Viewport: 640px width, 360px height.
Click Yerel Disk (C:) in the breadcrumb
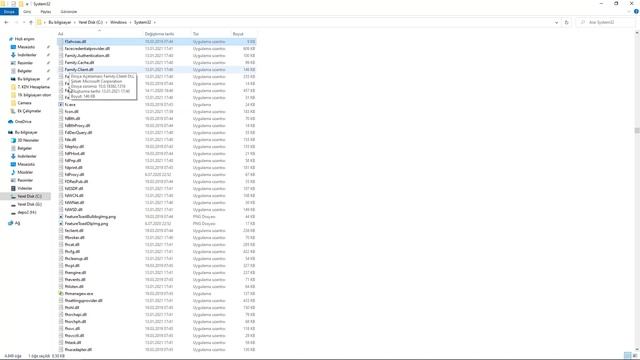[91, 22]
